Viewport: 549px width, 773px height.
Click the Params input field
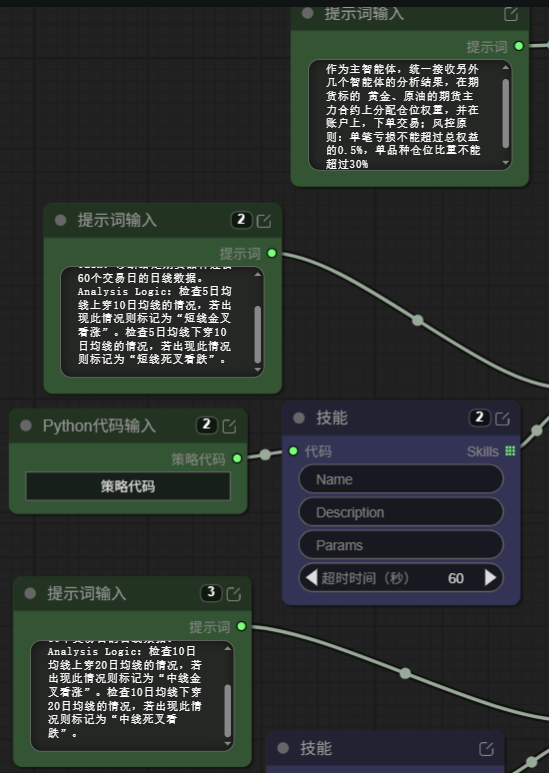pyautogui.click(x=401, y=545)
